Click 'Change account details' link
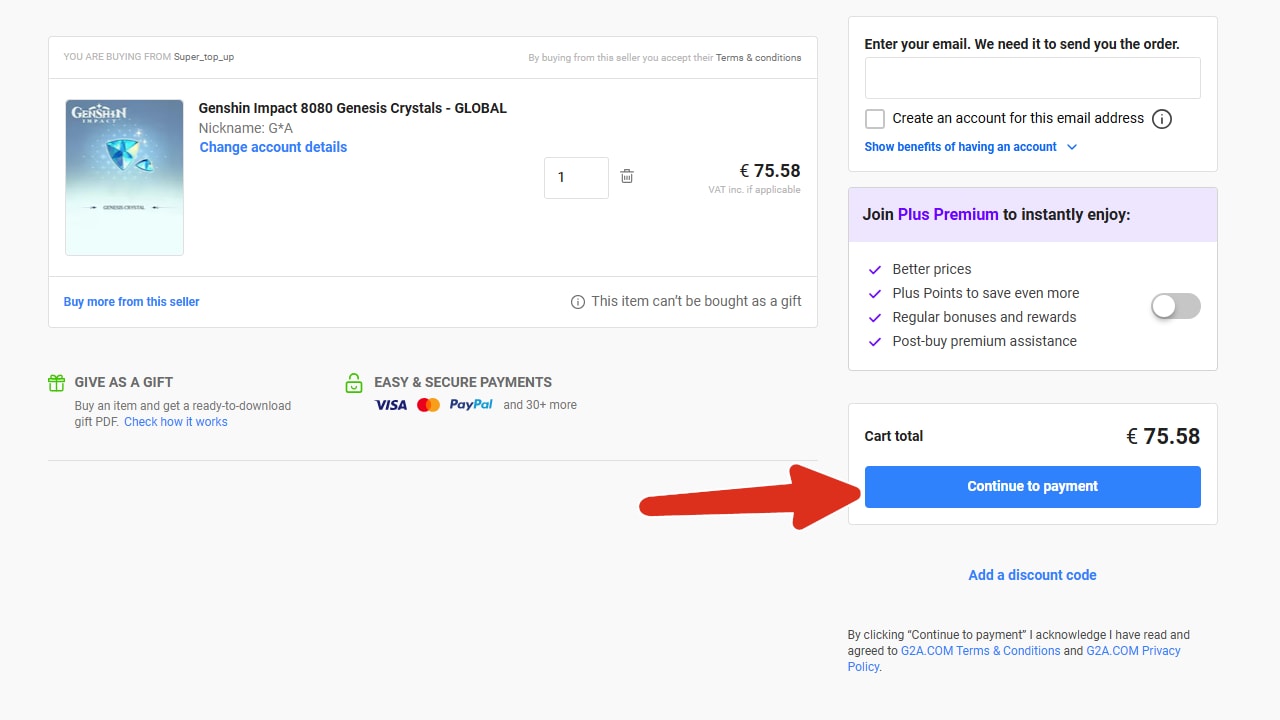1280x720 pixels. click(273, 147)
